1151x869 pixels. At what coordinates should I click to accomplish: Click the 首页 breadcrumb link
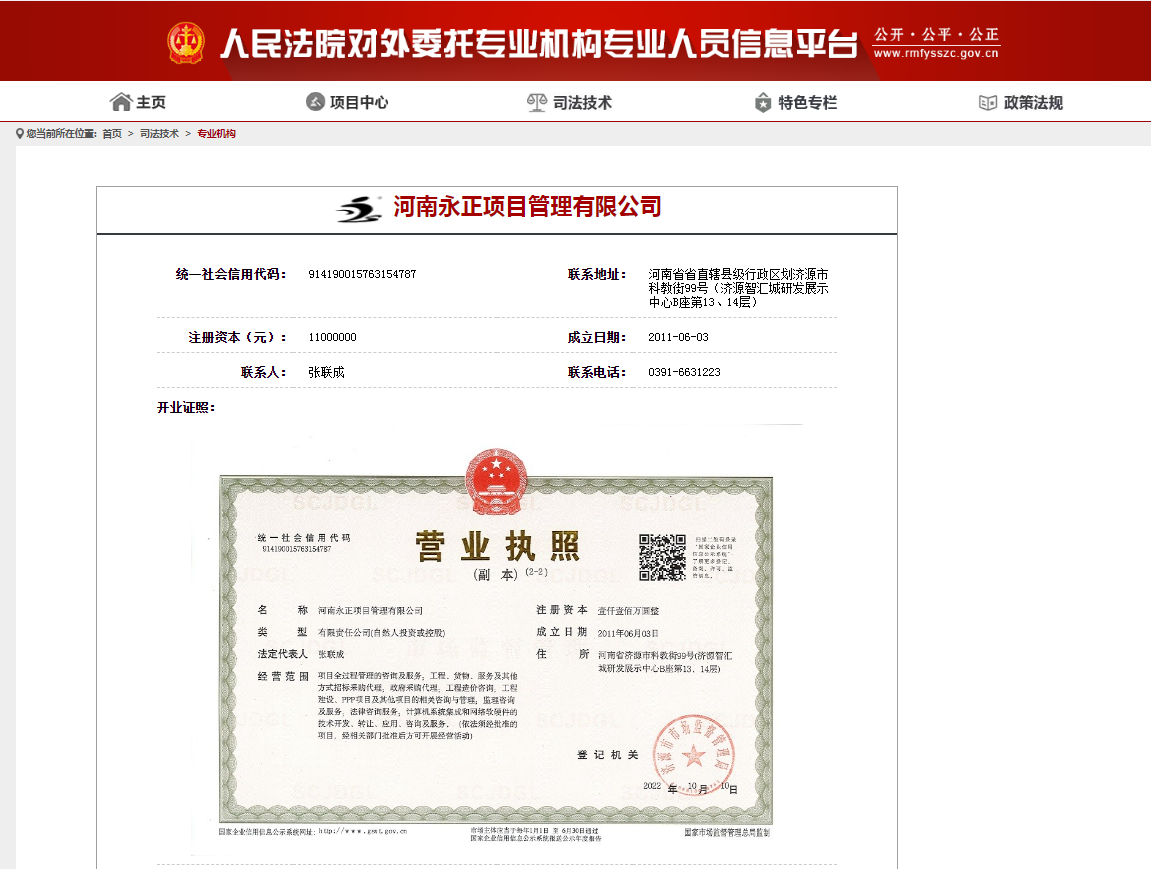[x=112, y=133]
